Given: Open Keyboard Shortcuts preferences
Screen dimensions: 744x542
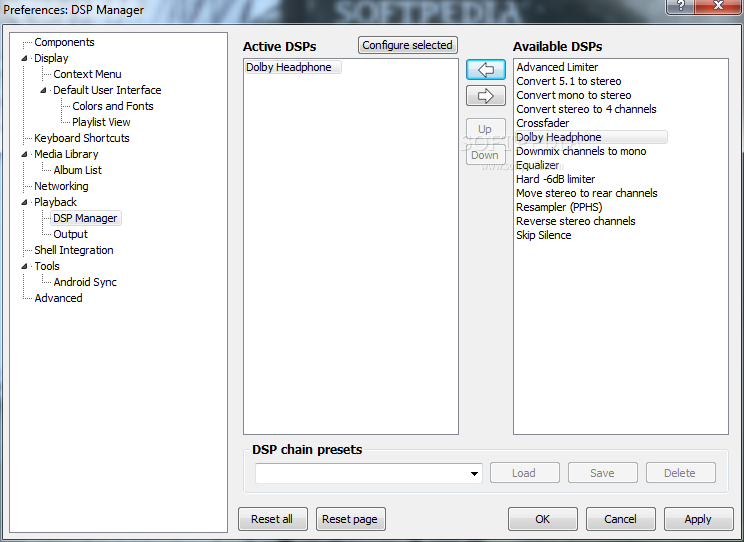Looking at the screenshot, I should (x=82, y=138).
